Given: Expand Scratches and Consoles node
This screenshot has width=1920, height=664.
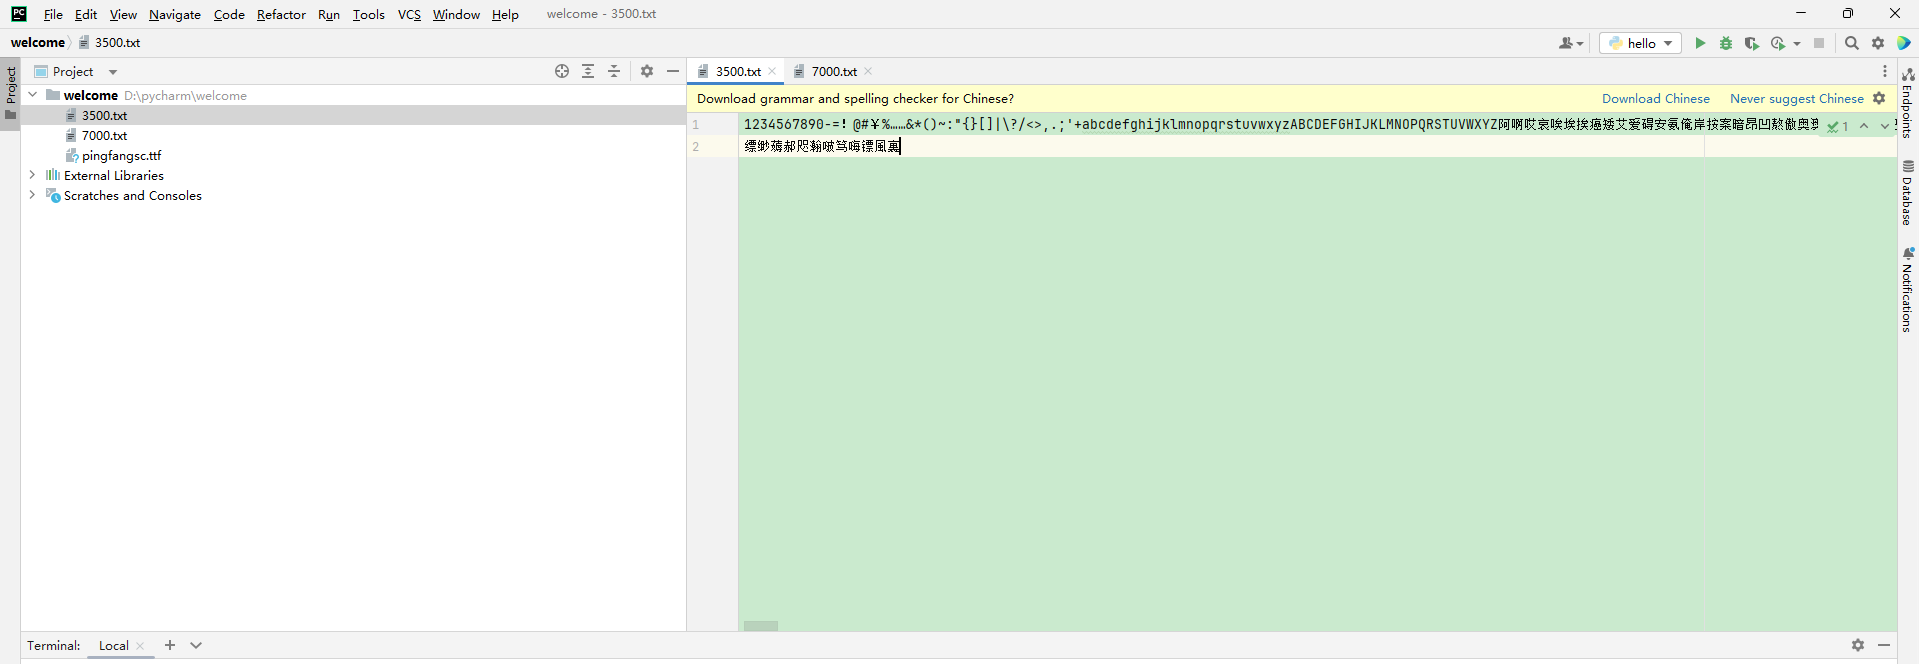Looking at the screenshot, I should pos(33,195).
